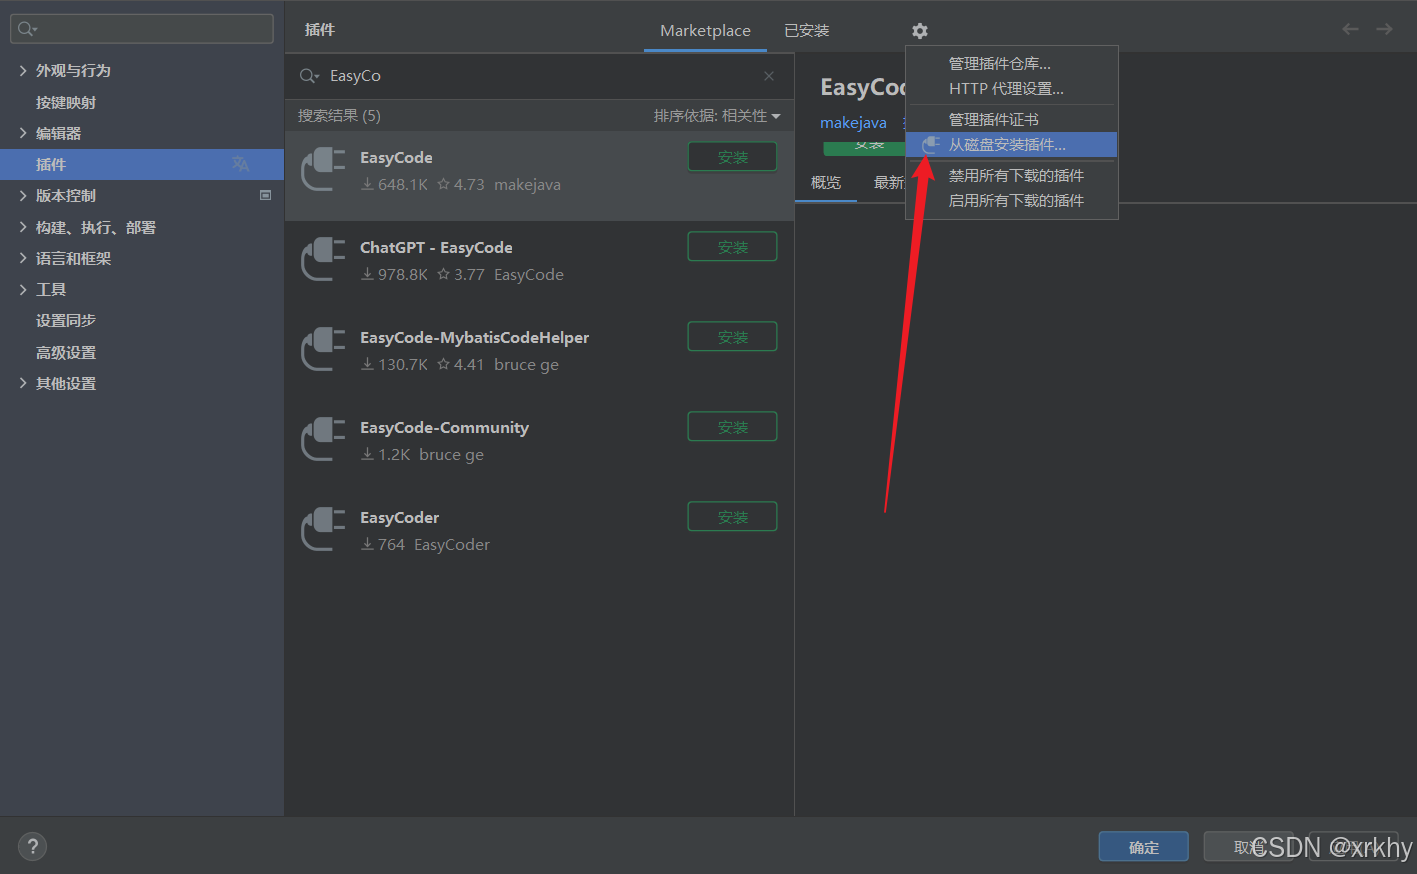Focus the settings search field

[141, 29]
